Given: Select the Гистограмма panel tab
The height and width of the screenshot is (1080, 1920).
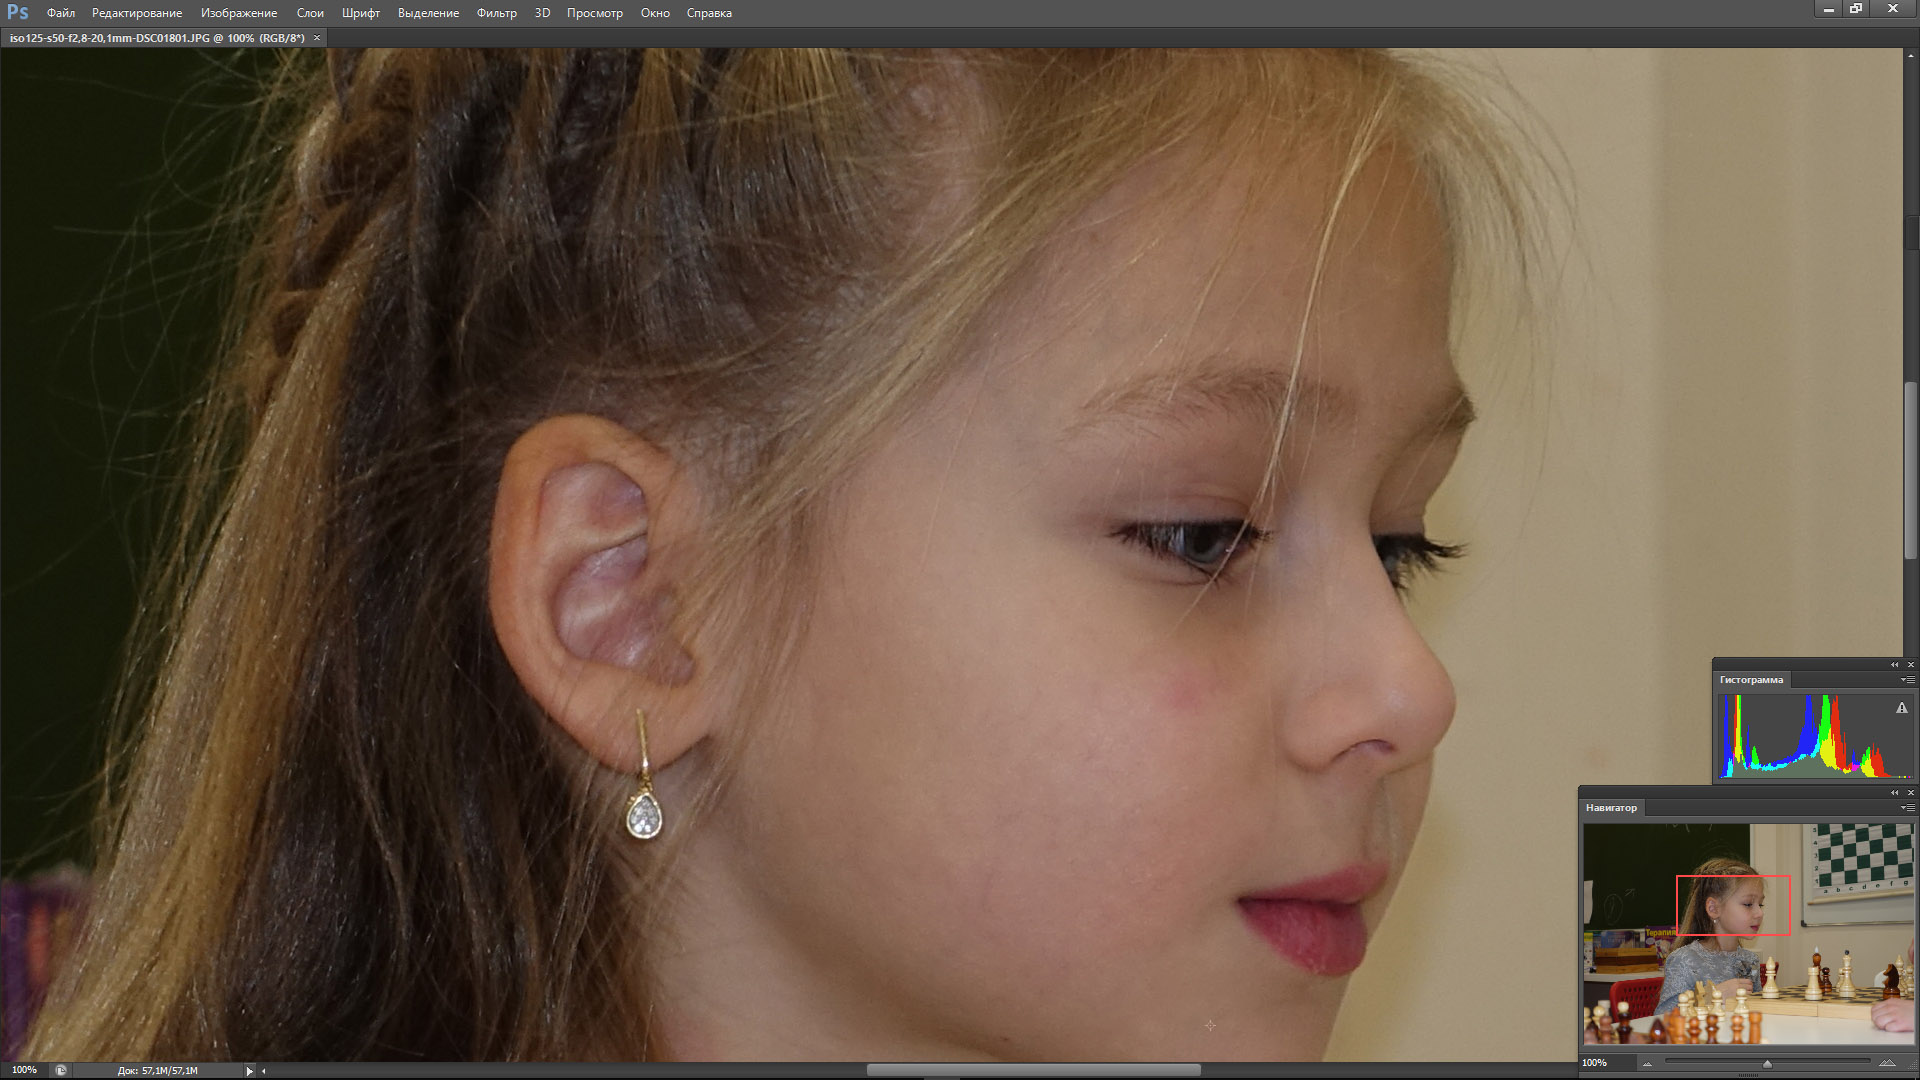Looking at the screenshot, I should point(1751,680).
